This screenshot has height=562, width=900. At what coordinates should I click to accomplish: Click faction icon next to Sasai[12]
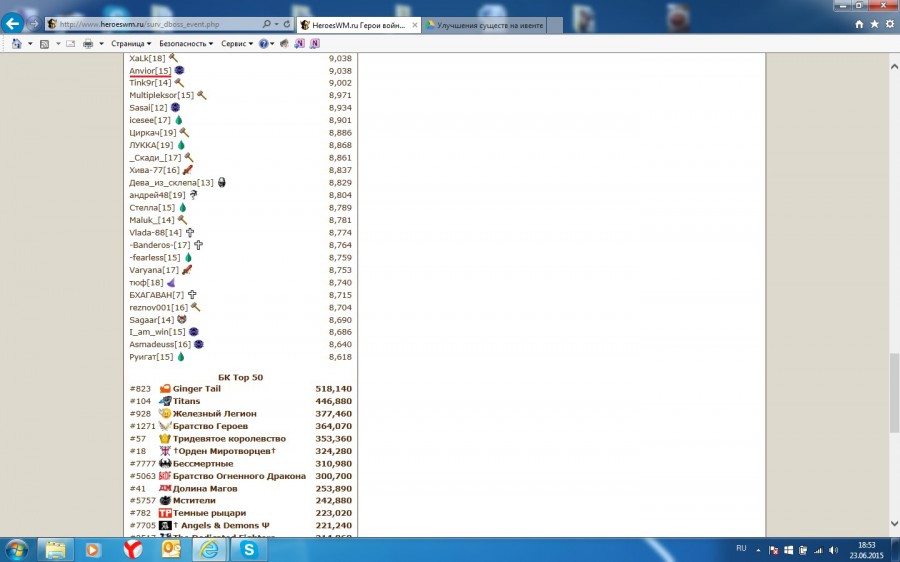(x=176, y=107)
